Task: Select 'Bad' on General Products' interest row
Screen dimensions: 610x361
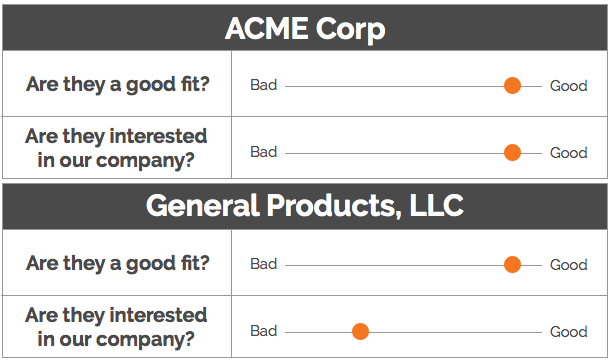Action: [x=264, y=331]
